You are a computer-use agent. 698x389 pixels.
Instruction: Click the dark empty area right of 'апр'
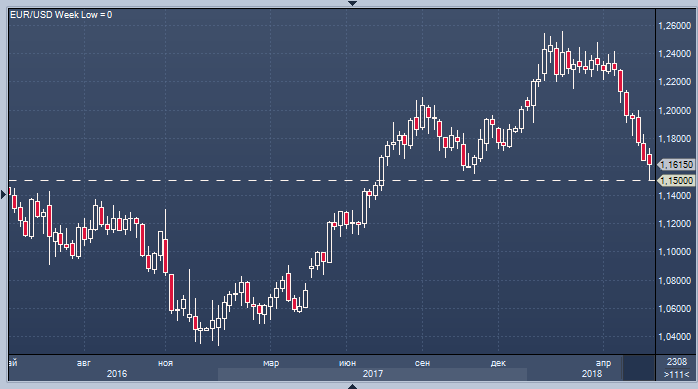click(x=639, y=368)
